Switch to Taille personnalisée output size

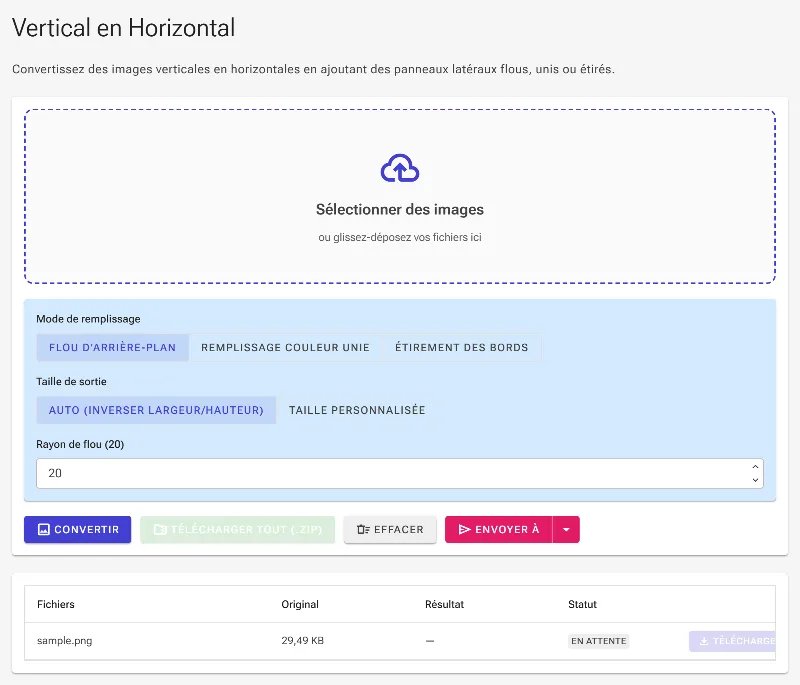tap(357, 410)
